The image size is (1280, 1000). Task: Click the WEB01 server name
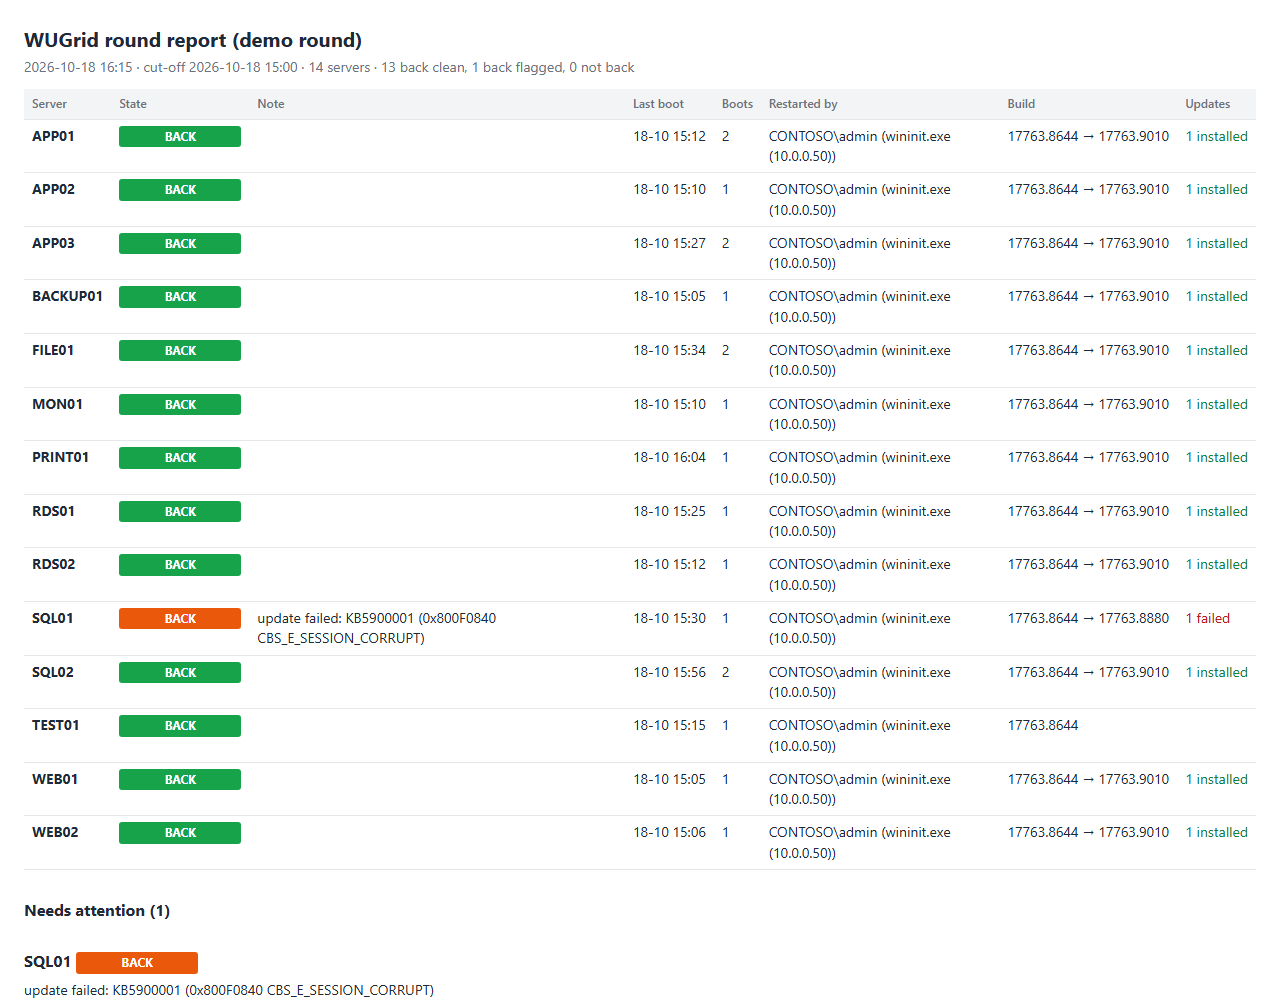55,779
